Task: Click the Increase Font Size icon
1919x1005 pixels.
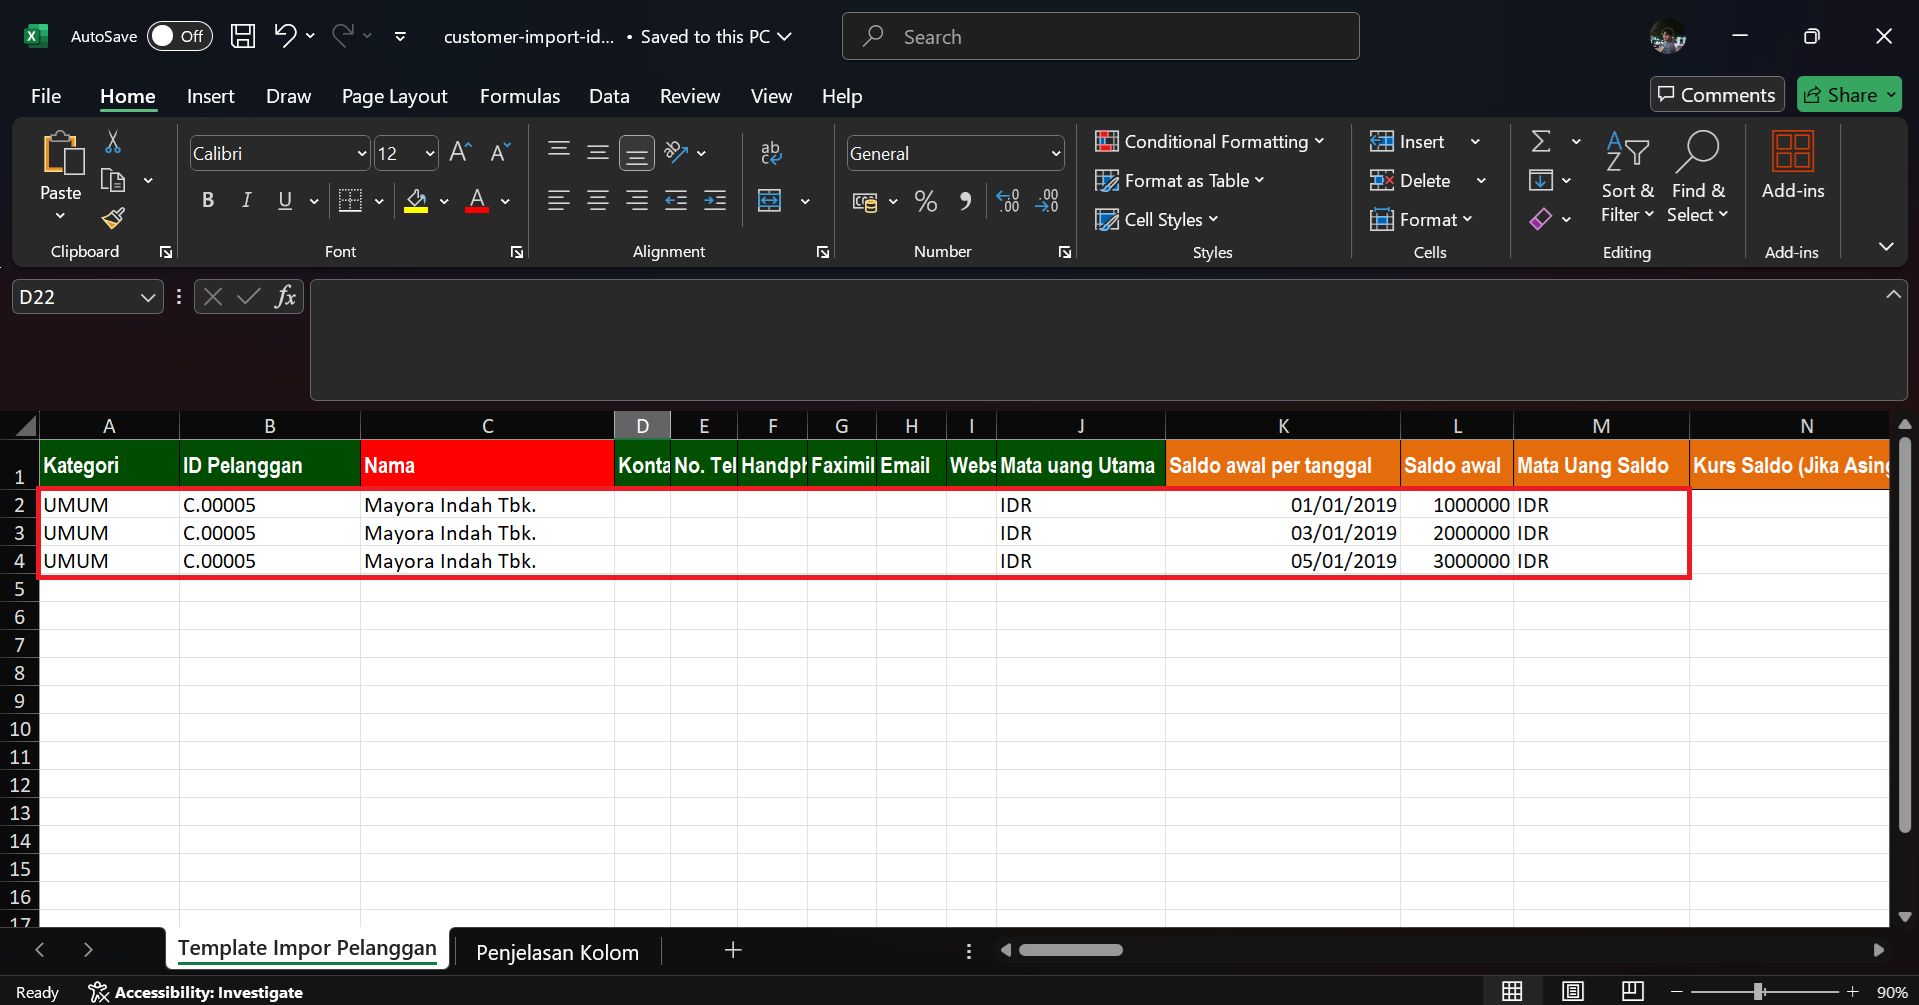Action: [x=459, y=153]
